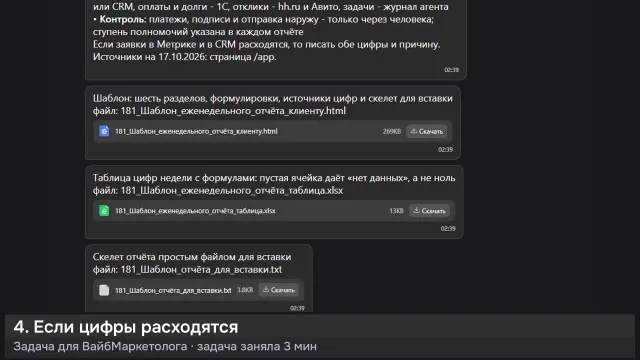Screen dimensions: 640x360
Task: Click the bold word 'Контроль:'
Action: [x=122, y=20]
